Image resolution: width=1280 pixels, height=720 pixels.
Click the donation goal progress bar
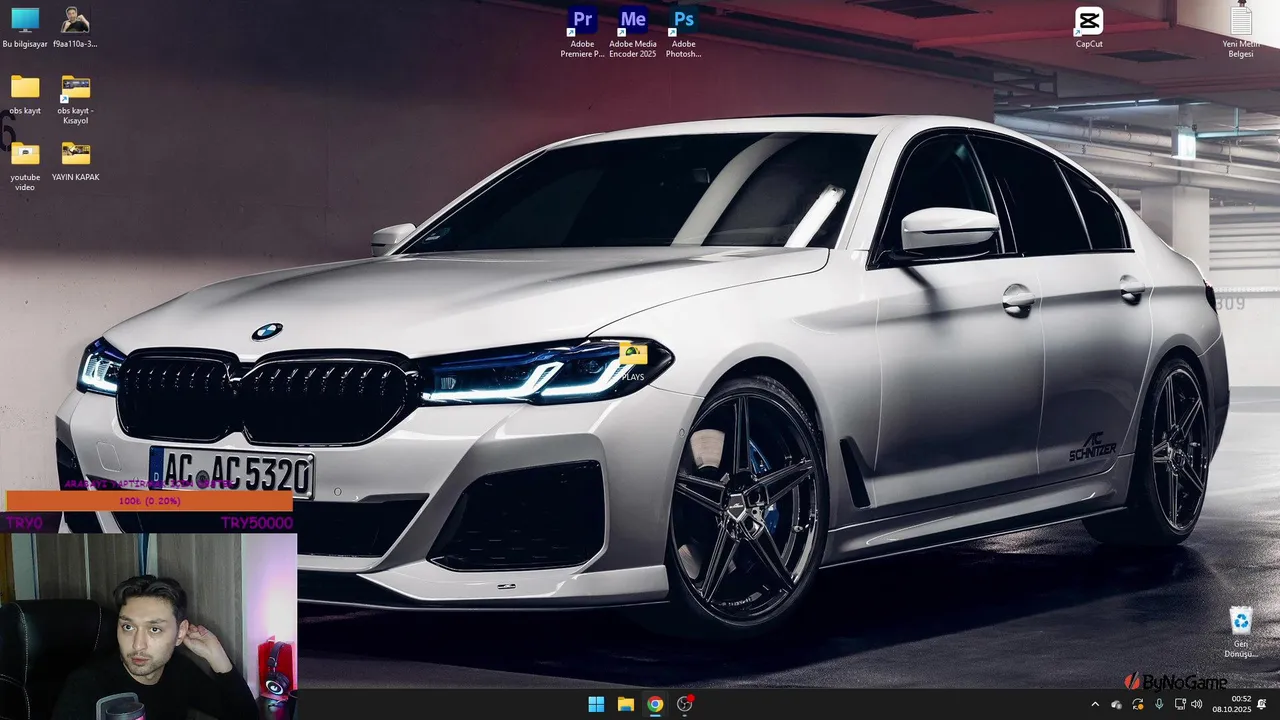coord(149,501)
